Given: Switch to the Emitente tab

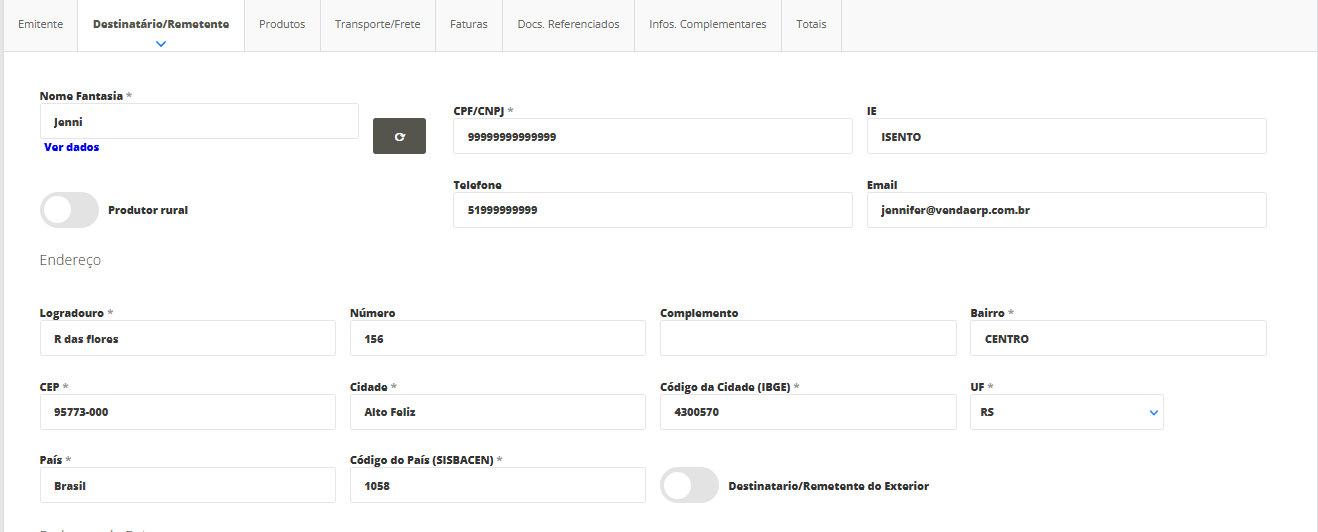Looking at the screenshot, I should tap(41, 24).
